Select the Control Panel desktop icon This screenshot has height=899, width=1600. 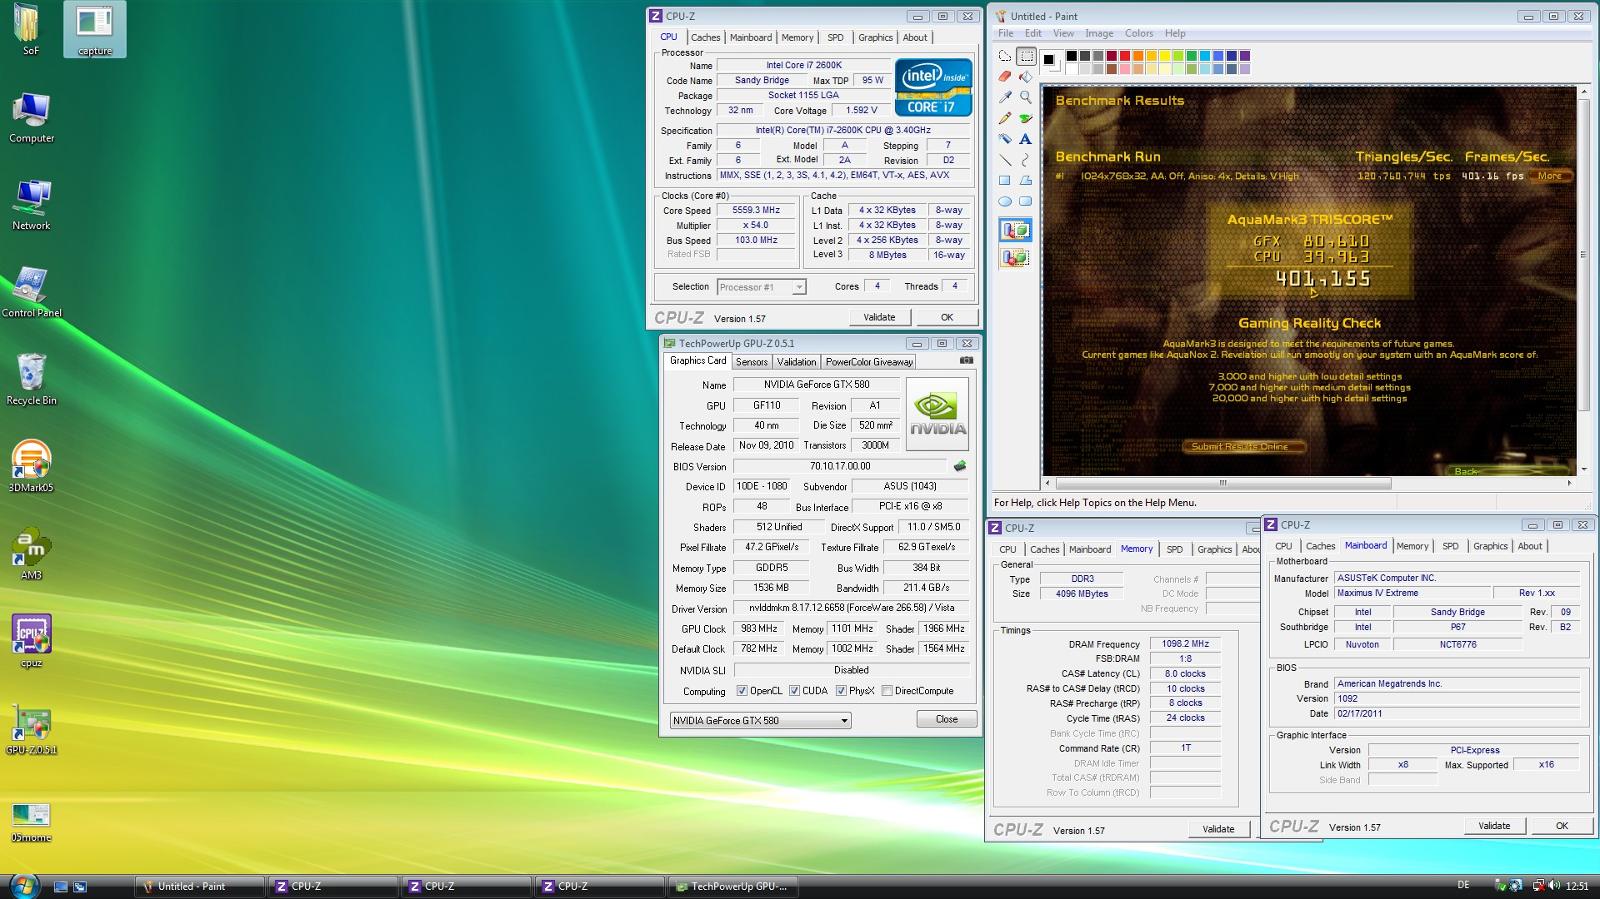pyautogui.click(x=31, y=292)
